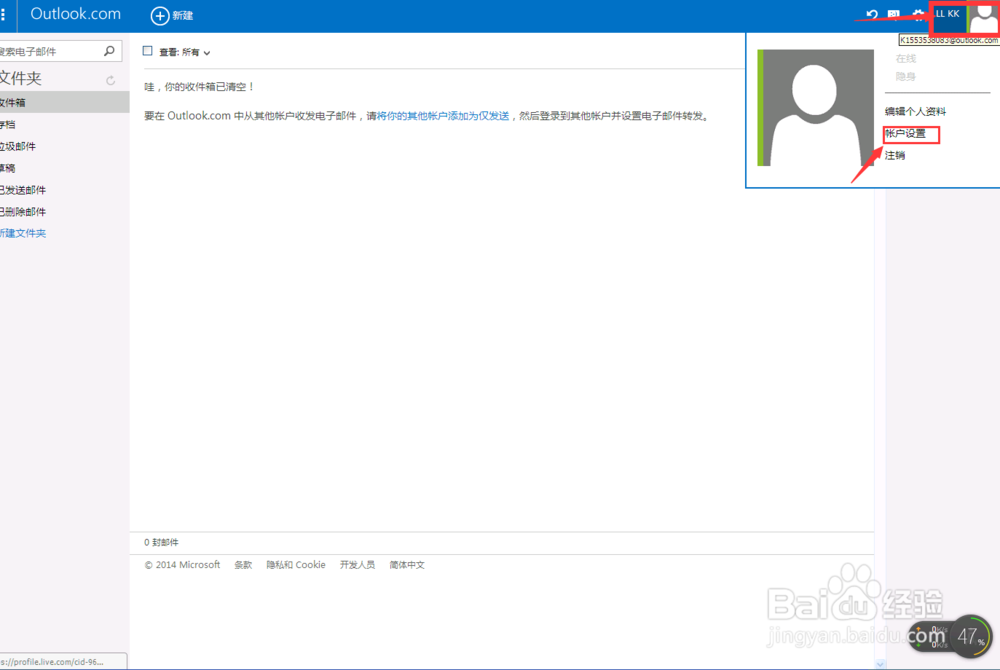Click the small profile avatar in header
1000x670 pixels.
tap(983, 17)
